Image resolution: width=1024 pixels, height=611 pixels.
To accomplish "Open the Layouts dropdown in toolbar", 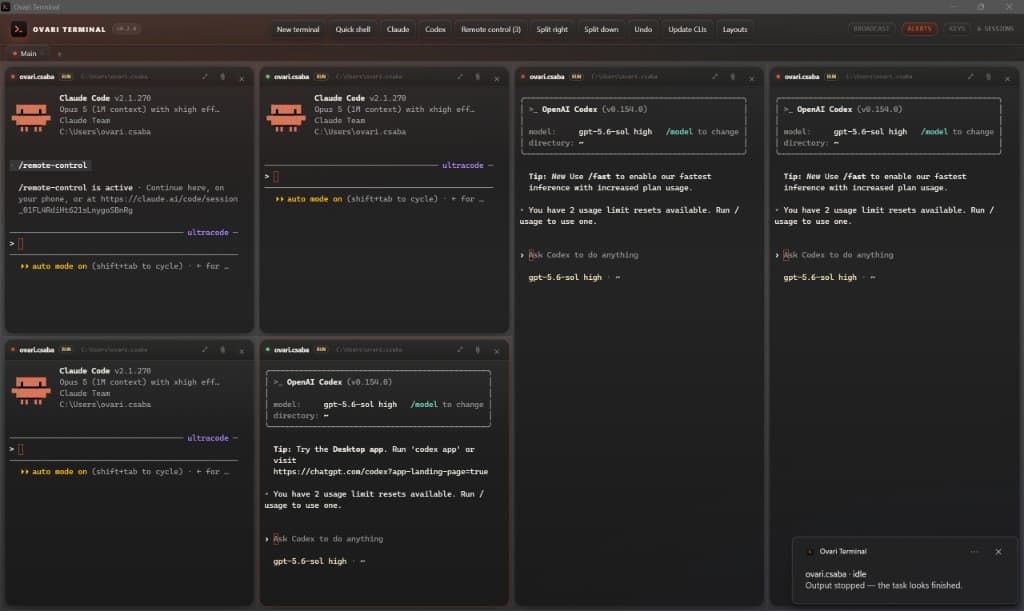I will [x=735, y=29].
